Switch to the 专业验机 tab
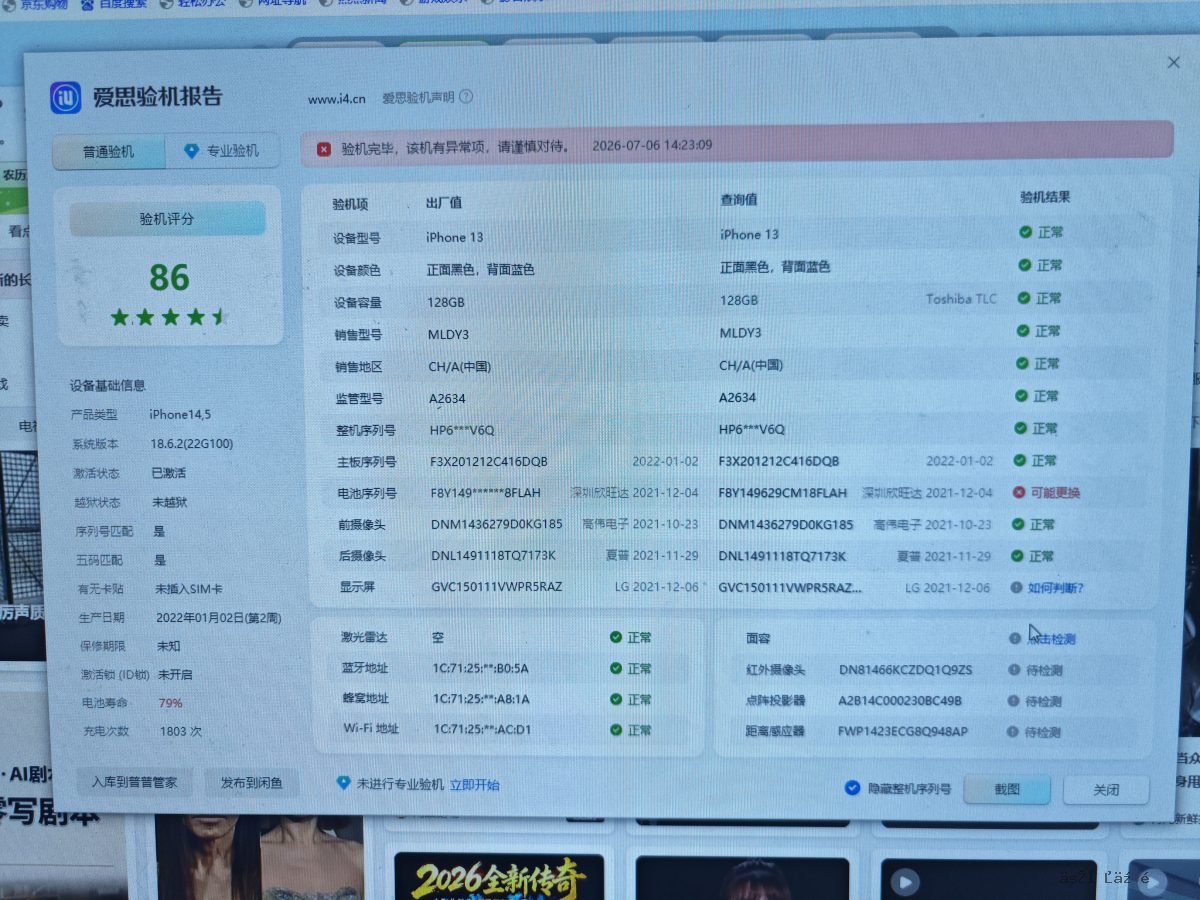Viewport: 1200px width, 900px height. (x=222, y=151)
